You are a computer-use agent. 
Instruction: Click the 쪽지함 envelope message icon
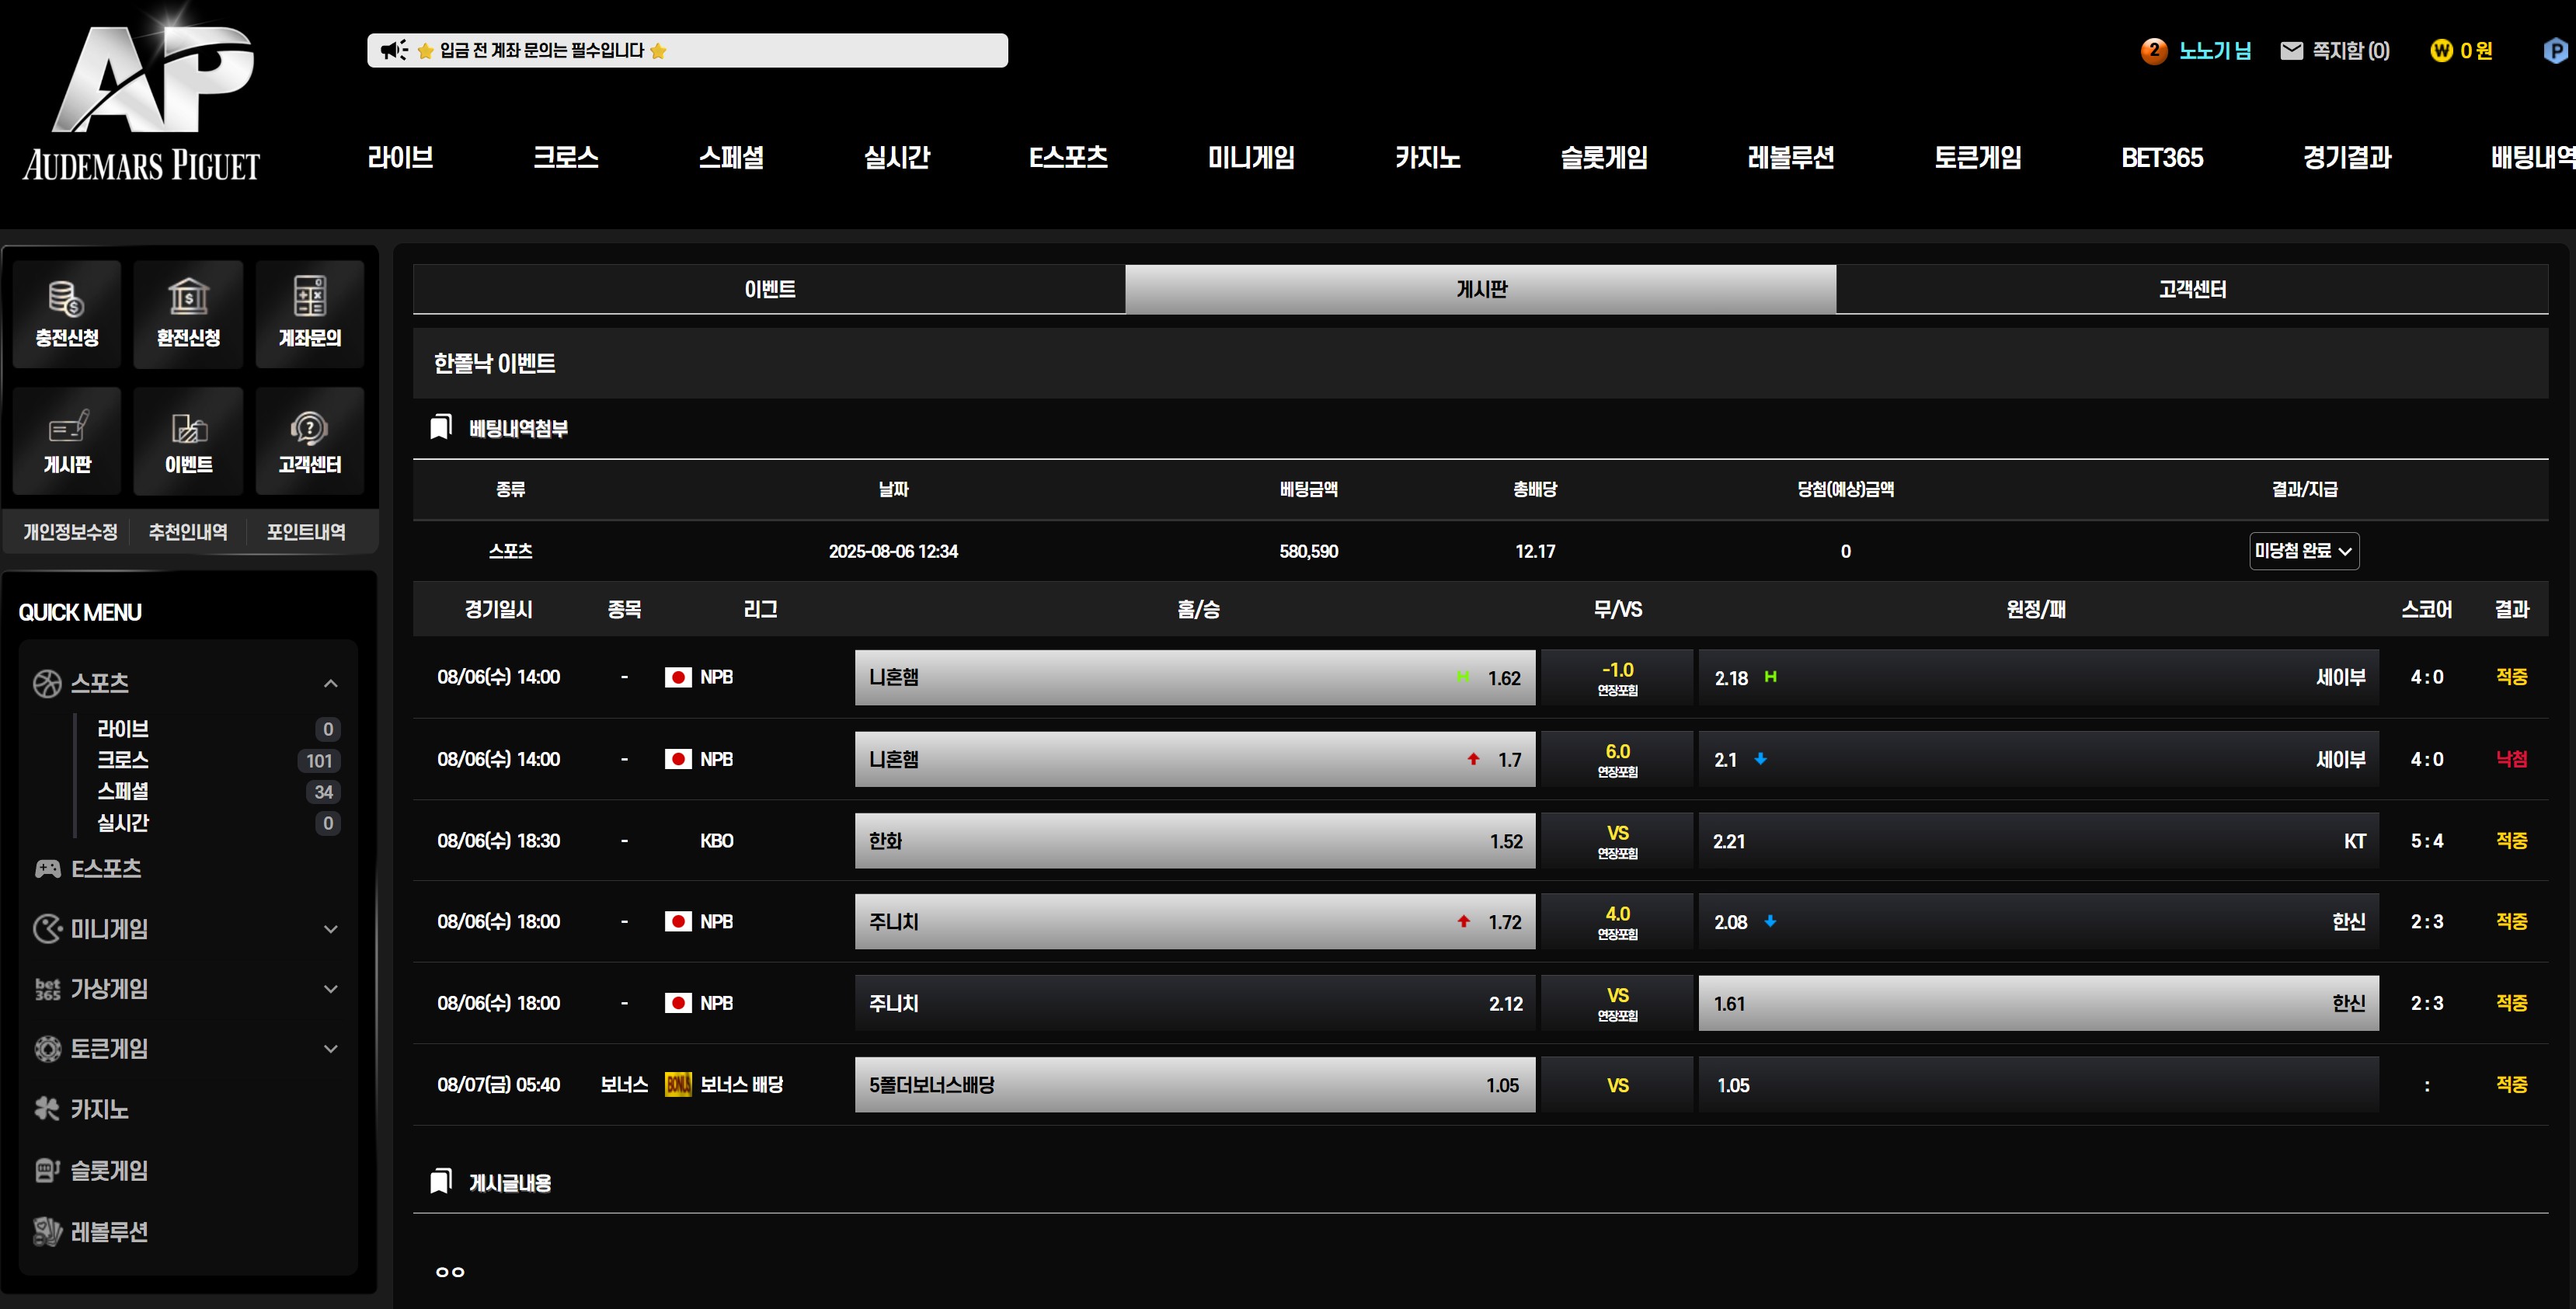[2291, 51]
